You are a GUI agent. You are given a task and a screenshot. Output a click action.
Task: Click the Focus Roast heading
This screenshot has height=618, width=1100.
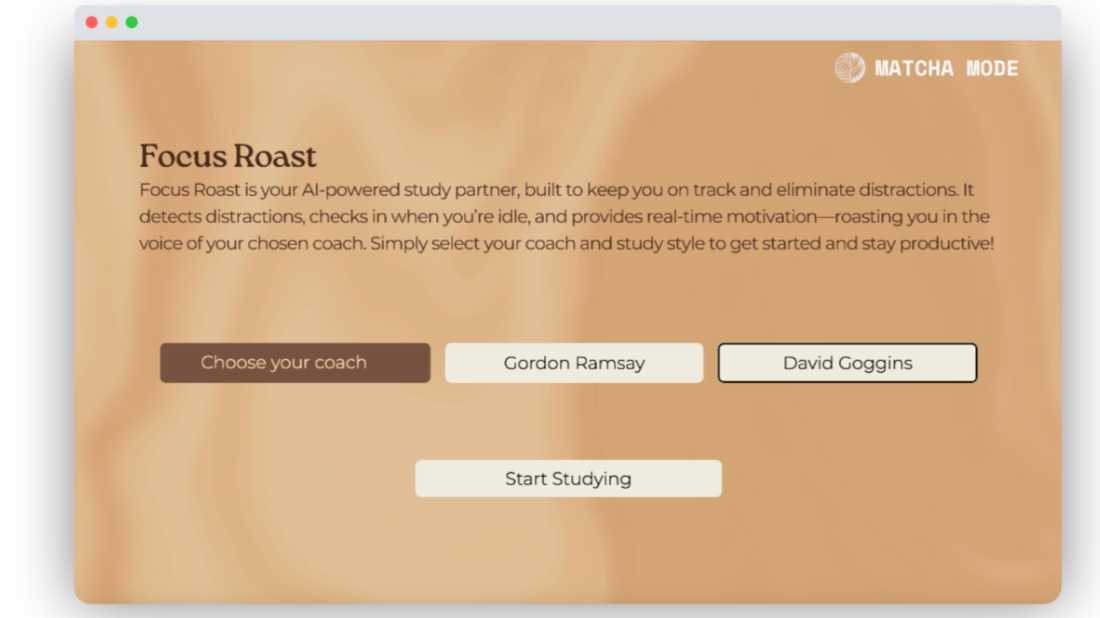(227, 156)
